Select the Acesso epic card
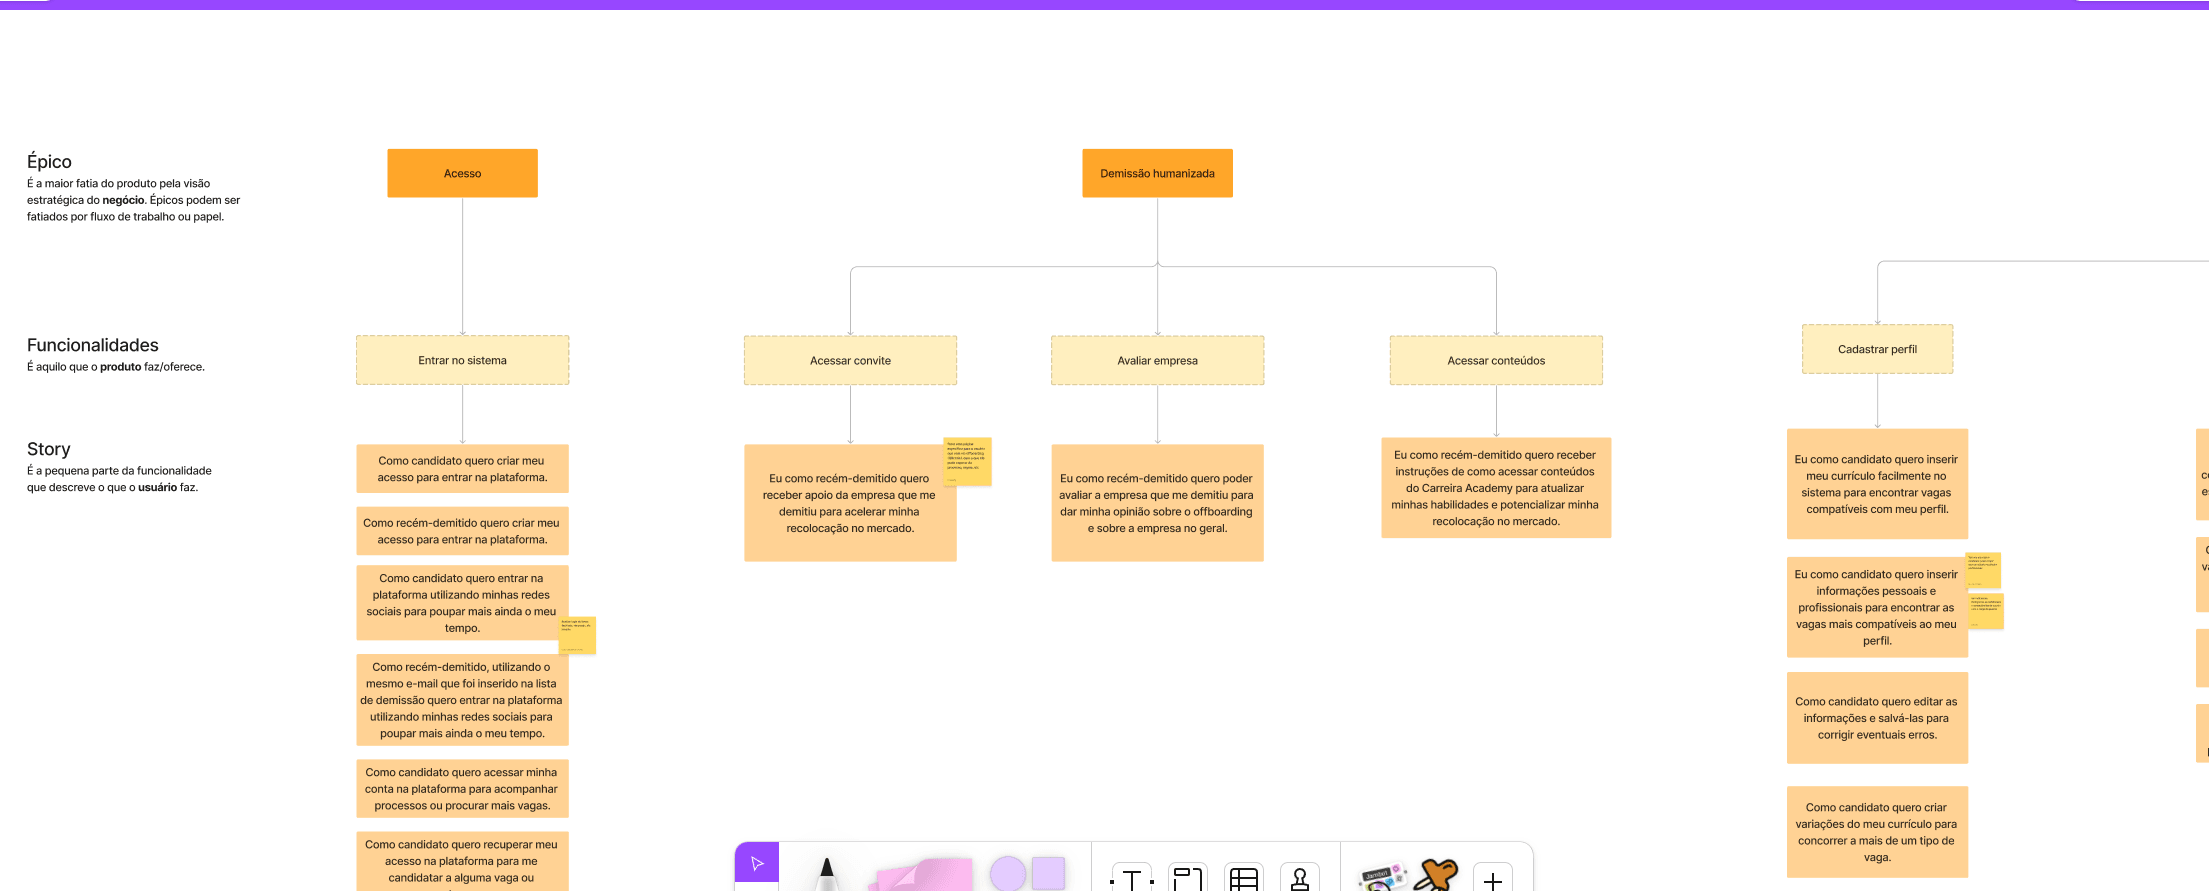Image resolution: width=2209 pixels, height=891 pixels. pyautogui.click(x=462, y=173)
